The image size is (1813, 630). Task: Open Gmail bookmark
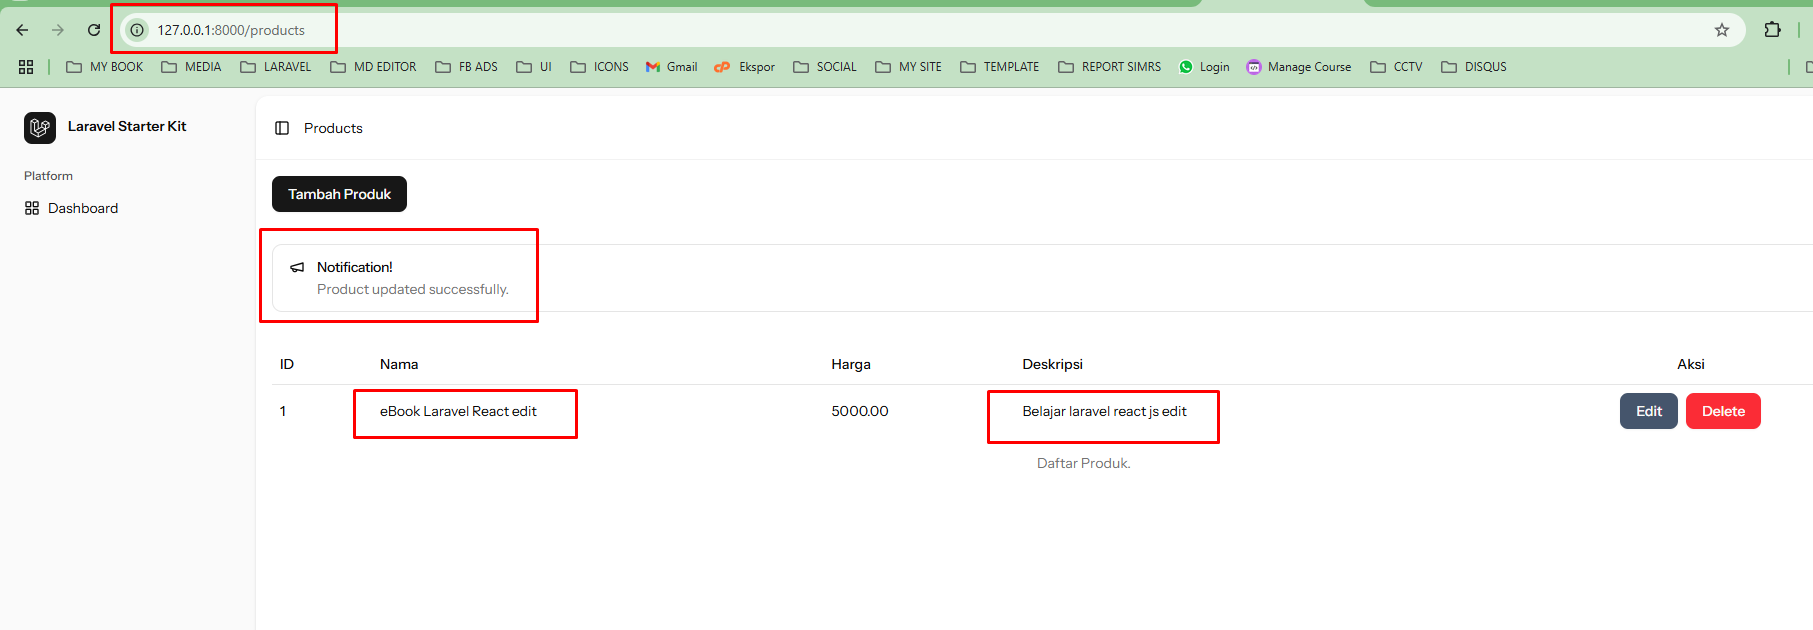click(671, 67)
